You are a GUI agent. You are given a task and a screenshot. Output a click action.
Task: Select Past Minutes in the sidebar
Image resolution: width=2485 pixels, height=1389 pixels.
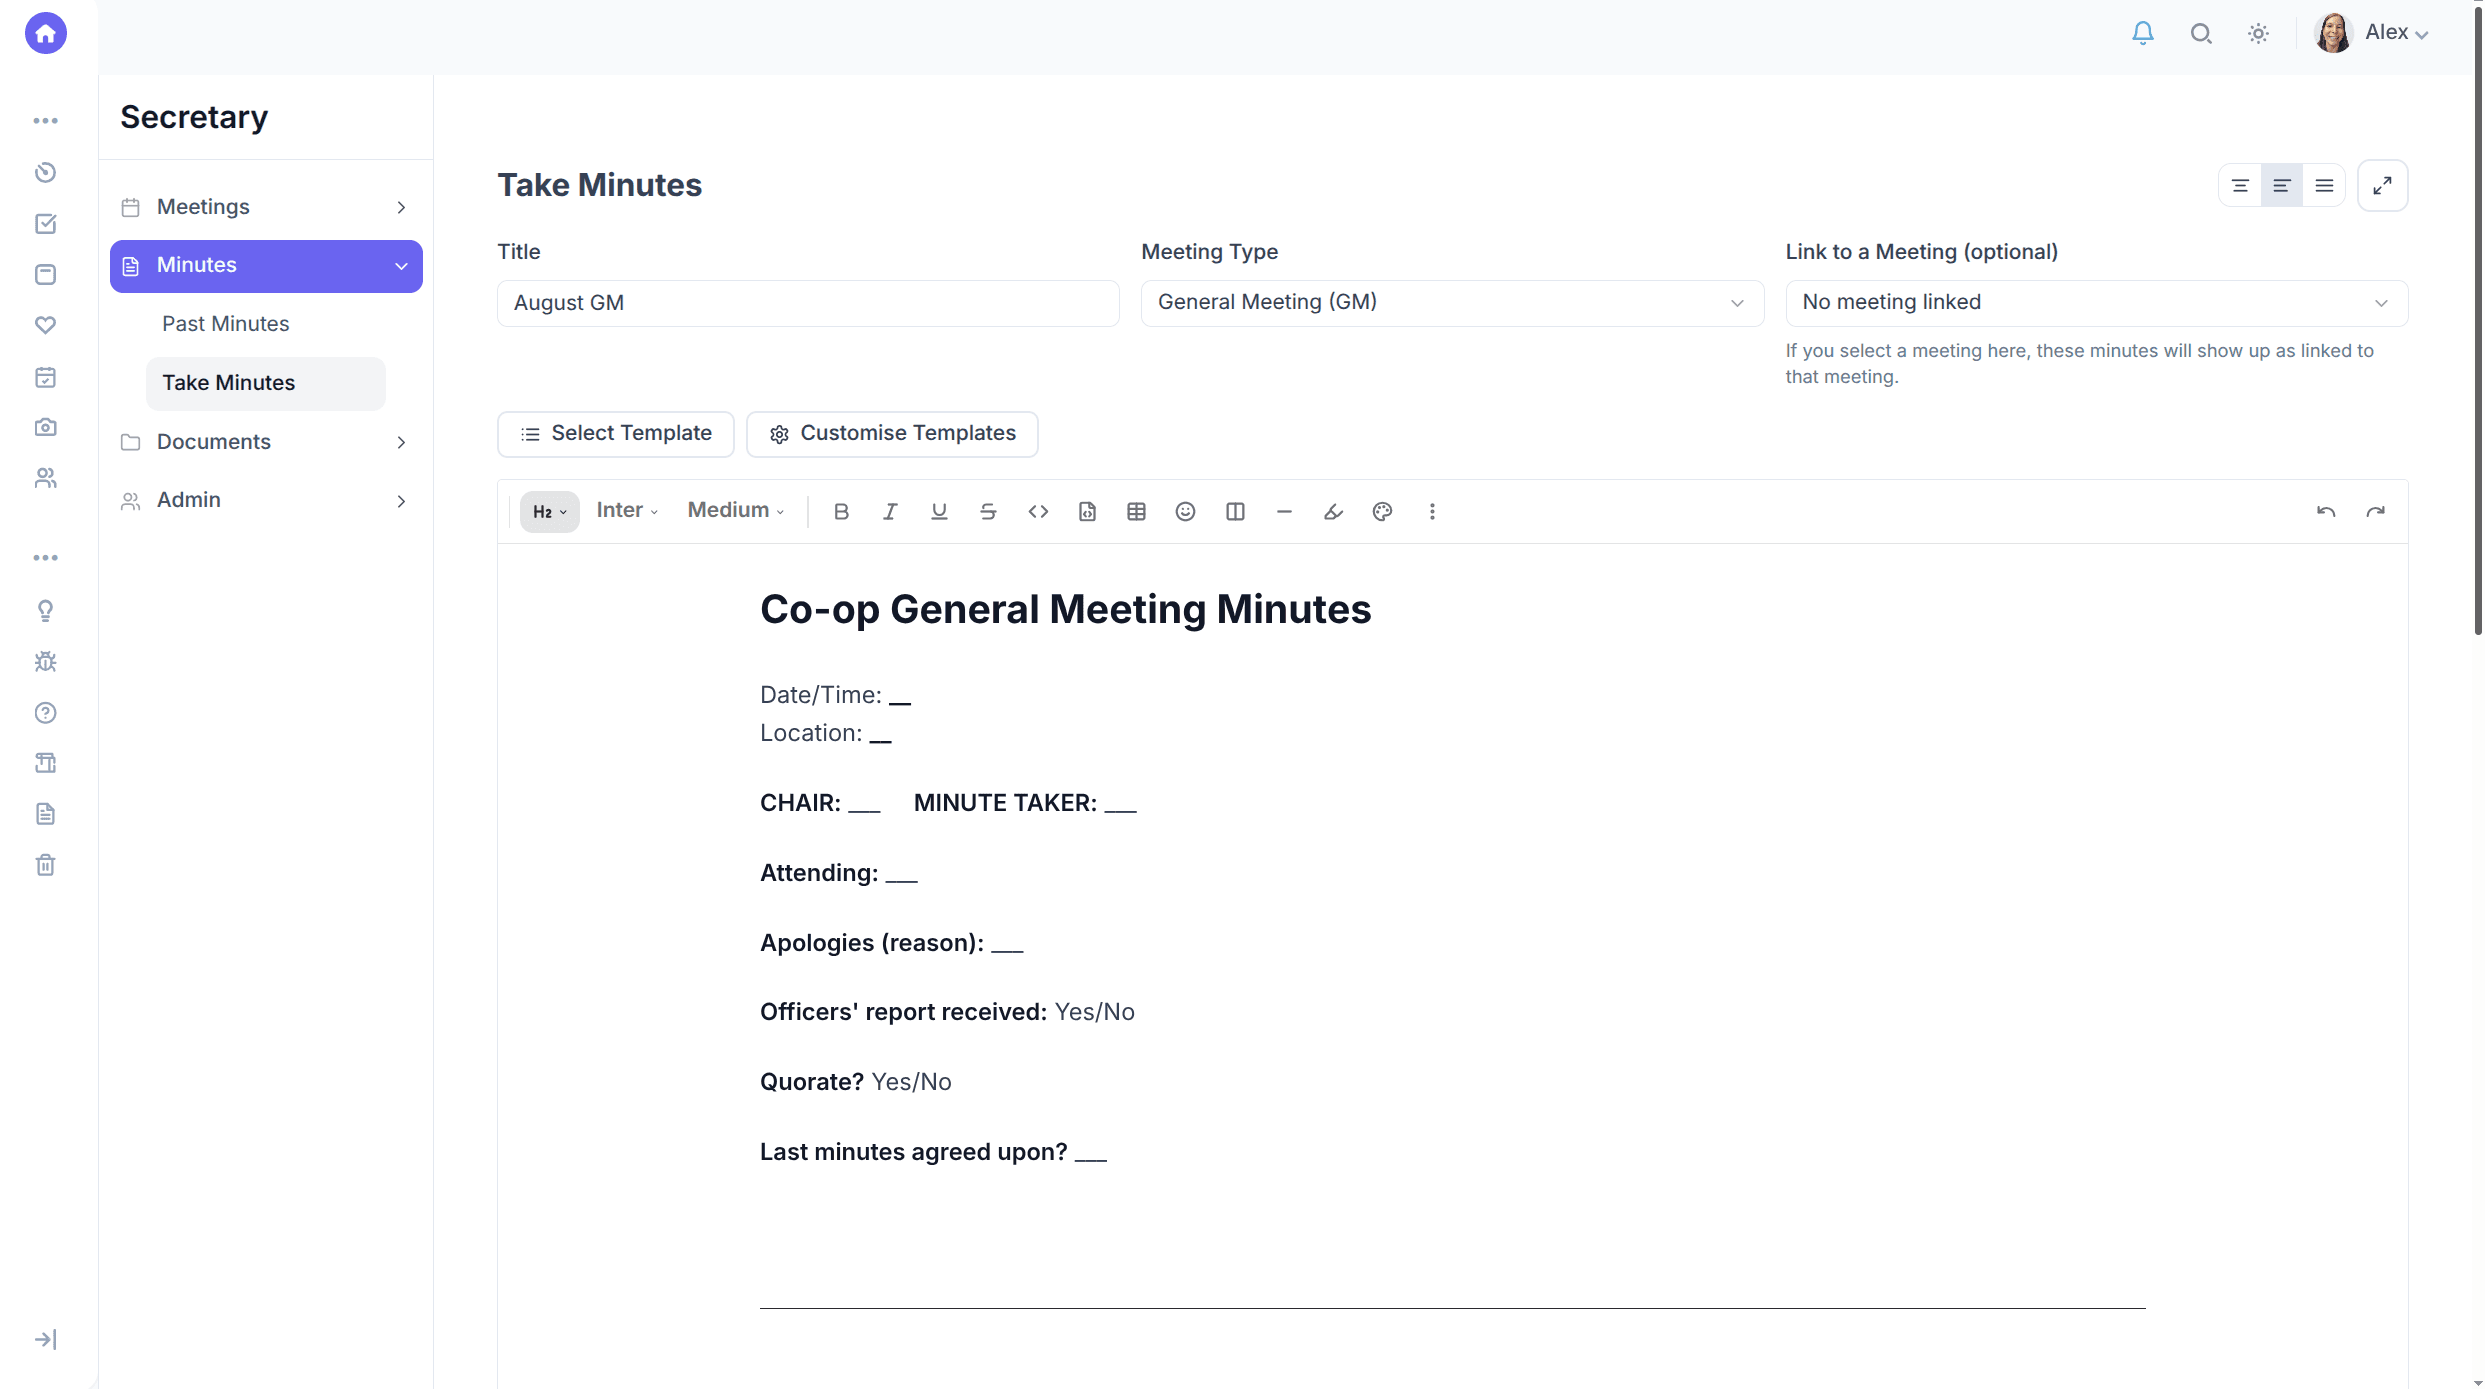tap(225, 323)
